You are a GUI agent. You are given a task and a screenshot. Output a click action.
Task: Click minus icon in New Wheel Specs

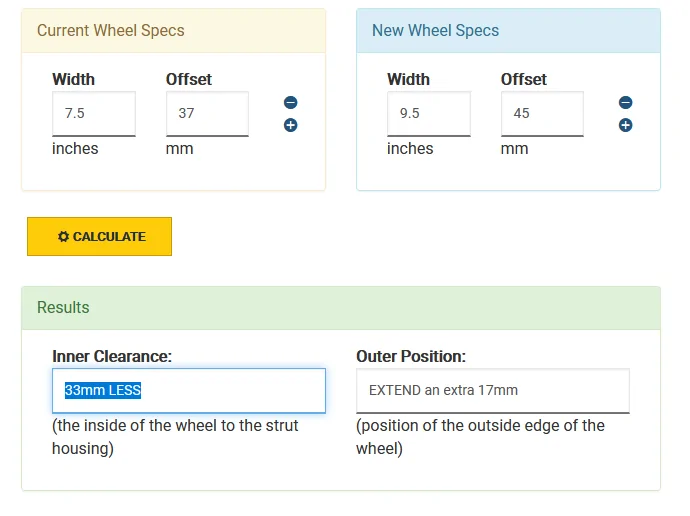(x=625, y=102)
